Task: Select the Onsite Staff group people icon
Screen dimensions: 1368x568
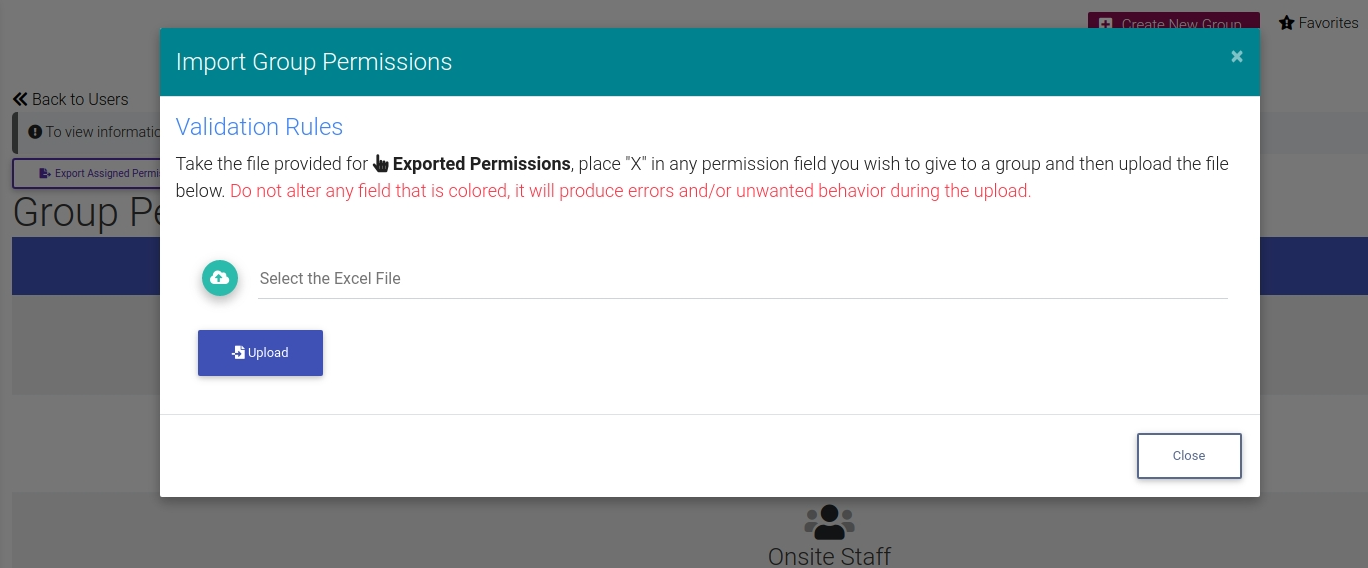Action: pos(829,521)
